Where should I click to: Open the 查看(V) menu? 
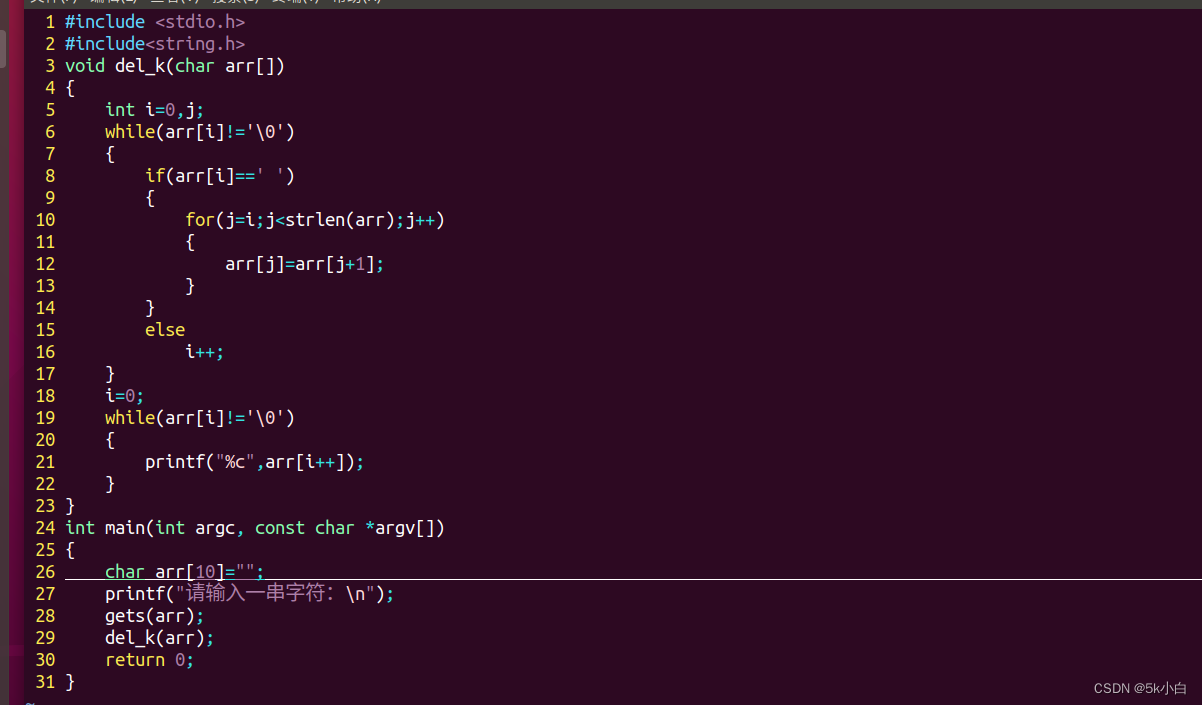pos(177,3)
